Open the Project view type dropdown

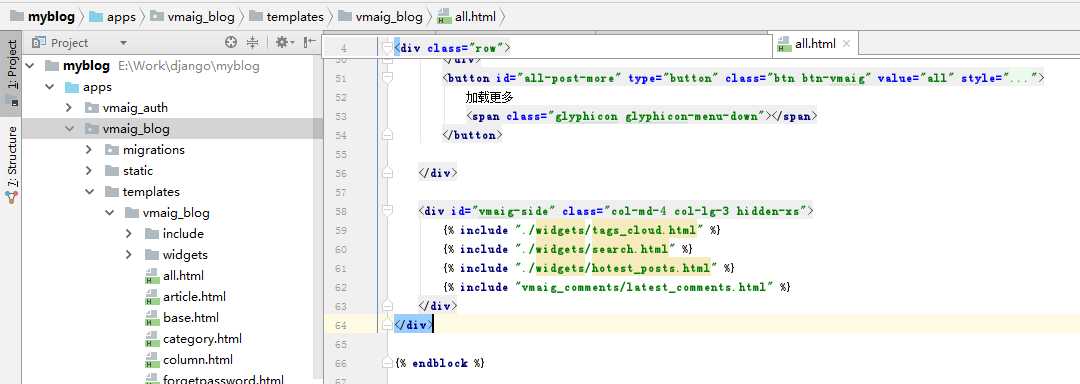tap(123, 43)
